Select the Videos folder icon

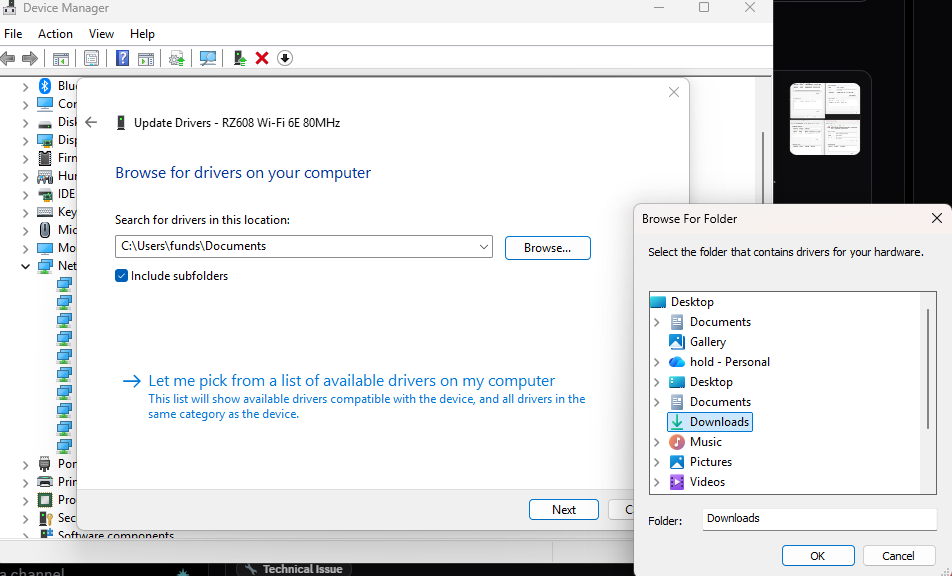[677, 482]
